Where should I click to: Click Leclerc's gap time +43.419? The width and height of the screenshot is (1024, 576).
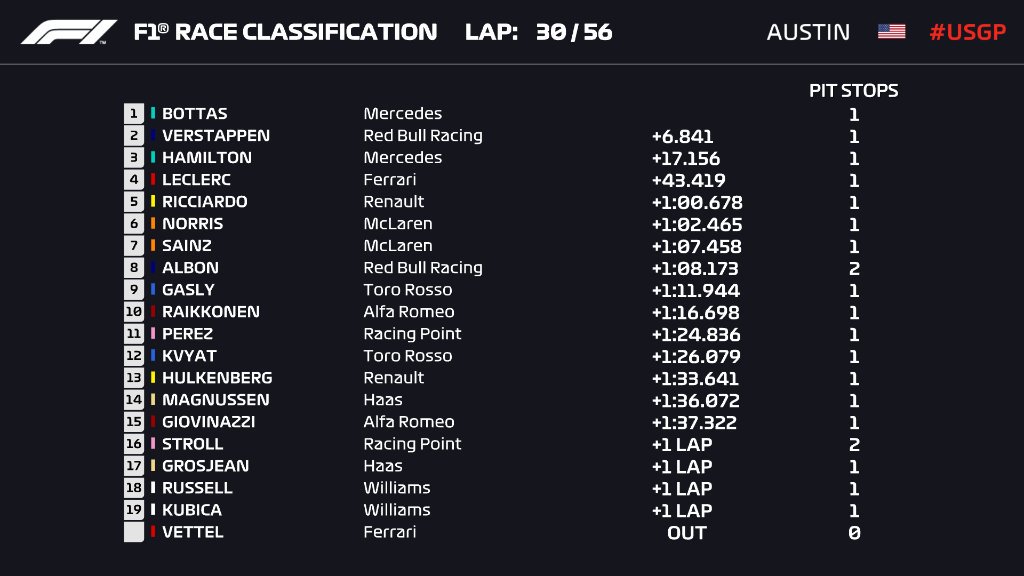tap(688, 180)
